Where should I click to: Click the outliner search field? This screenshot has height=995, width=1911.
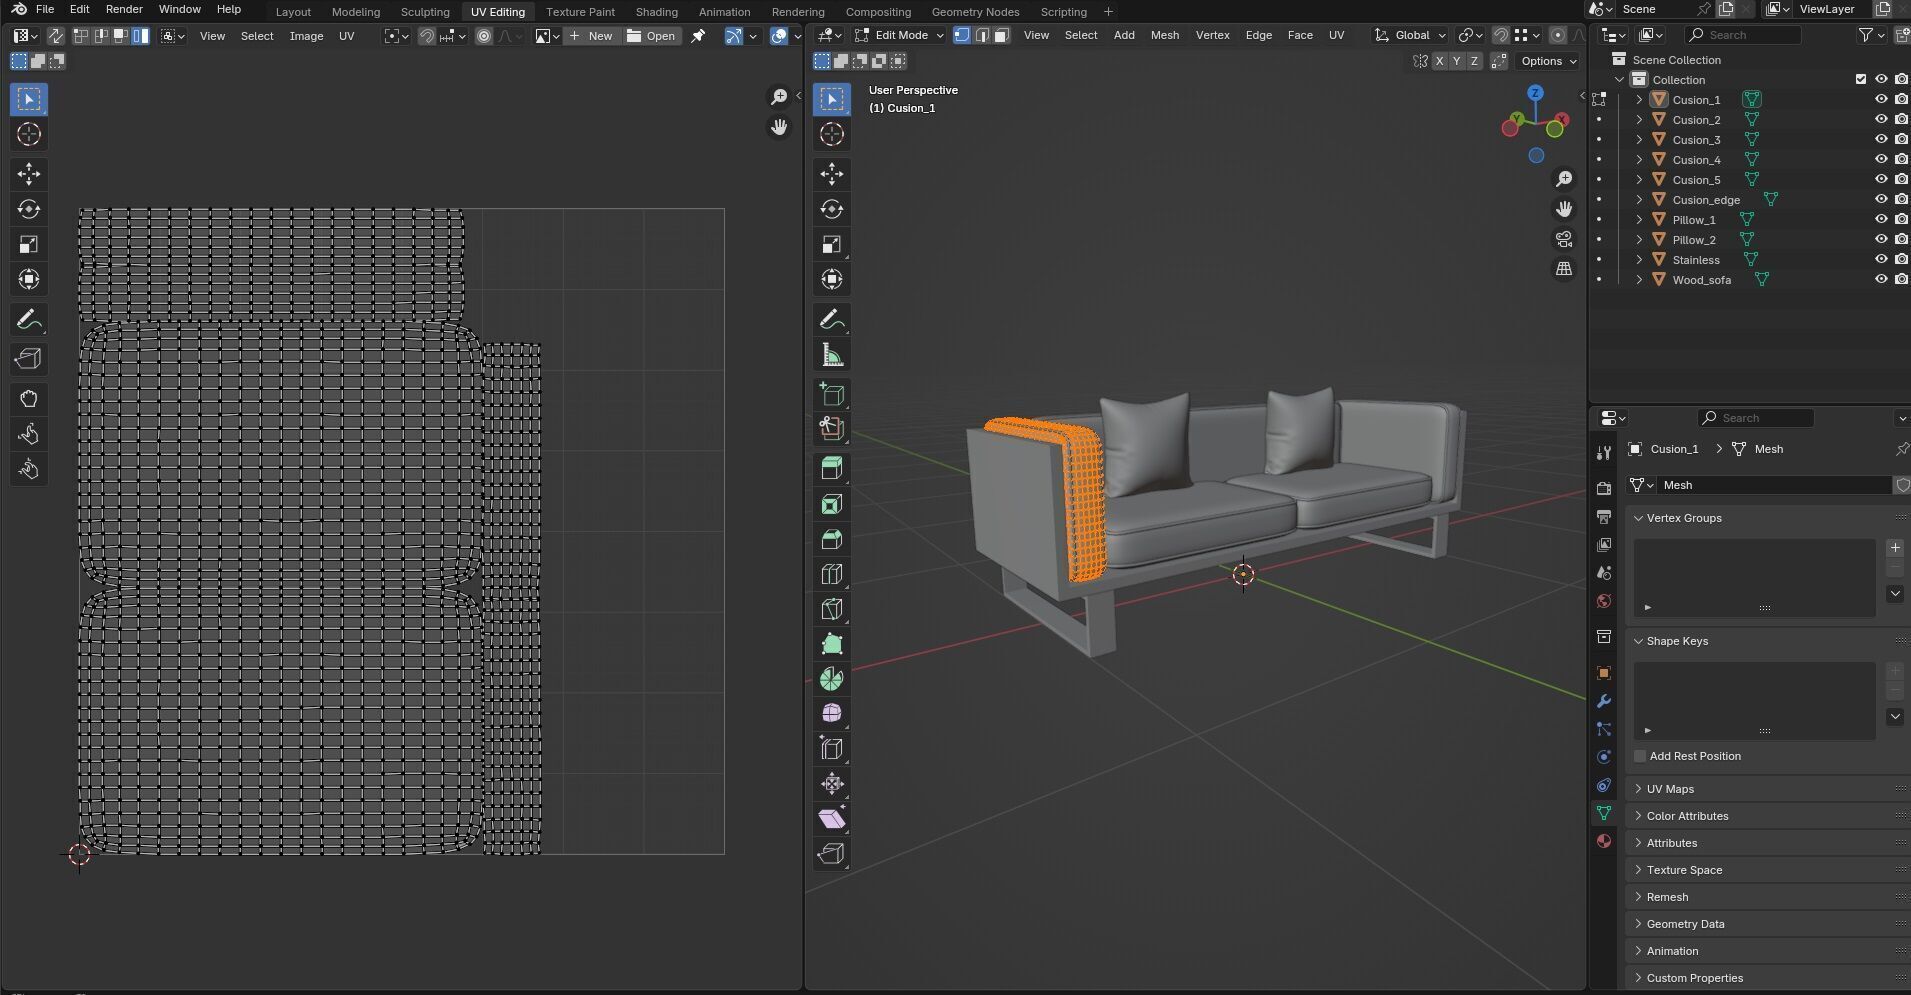(x=1743, y=35)
